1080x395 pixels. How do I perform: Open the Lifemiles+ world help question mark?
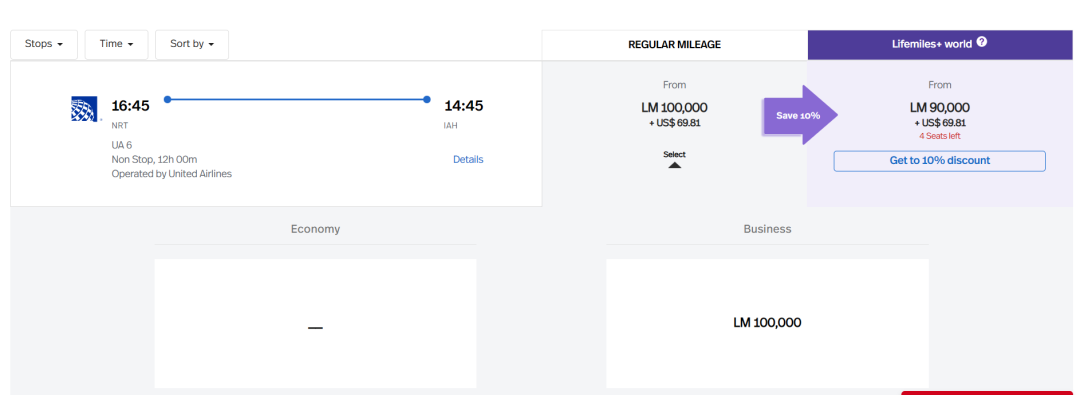pos(982,42)
